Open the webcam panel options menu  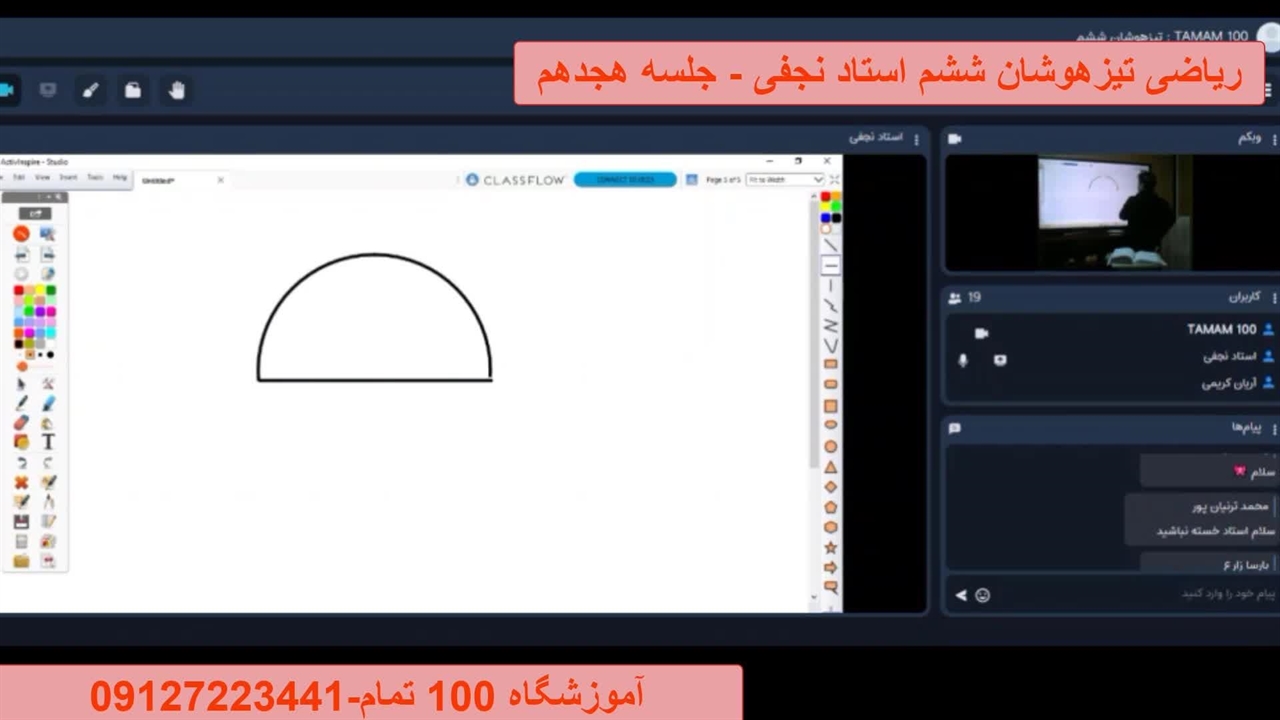(x=1274, y=140)
